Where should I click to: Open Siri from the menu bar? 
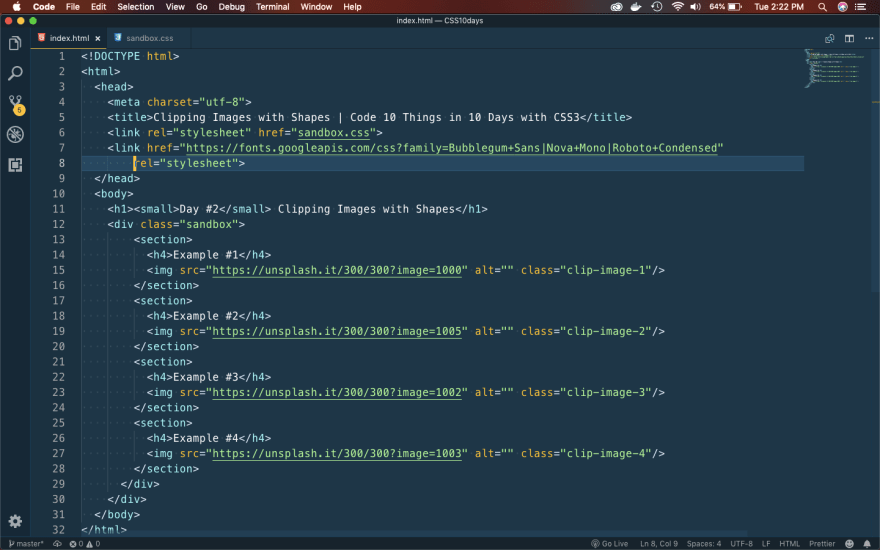pyautogui.click(x=842, y=7)
